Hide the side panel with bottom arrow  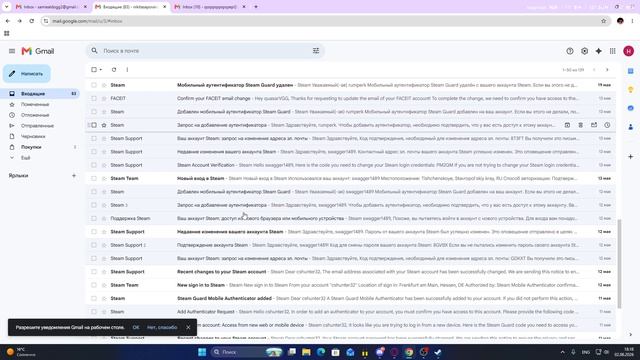point(631,335)
